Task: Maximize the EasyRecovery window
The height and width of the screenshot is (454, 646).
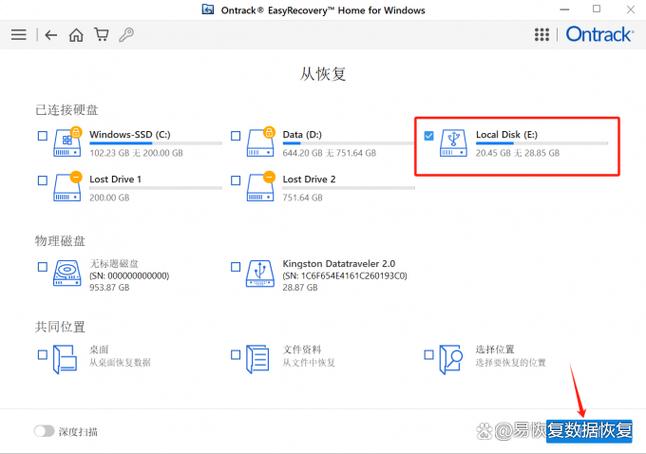Action: point(597,9)
